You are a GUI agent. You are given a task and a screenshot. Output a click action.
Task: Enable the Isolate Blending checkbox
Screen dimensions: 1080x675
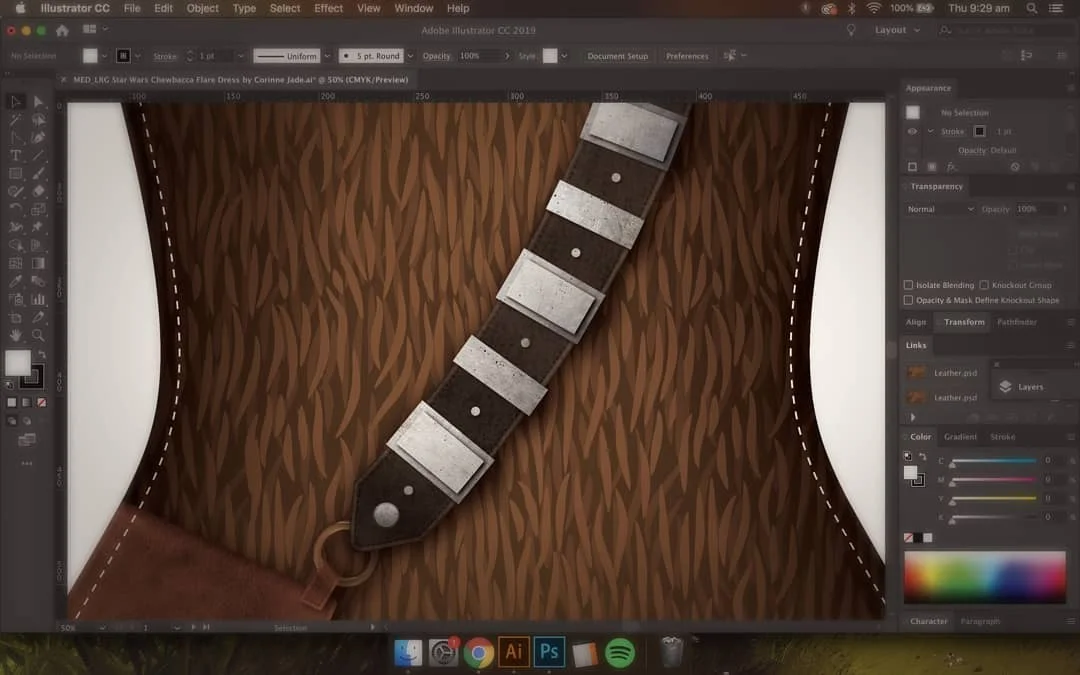pos(908,285)
